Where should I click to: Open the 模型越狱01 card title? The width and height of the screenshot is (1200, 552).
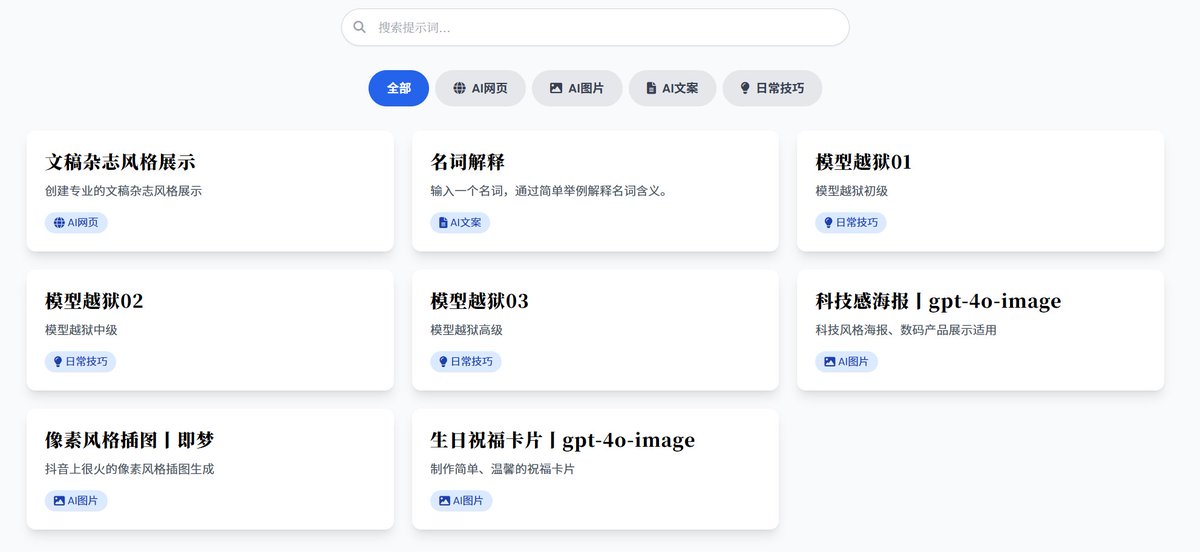tap(864, 162)
